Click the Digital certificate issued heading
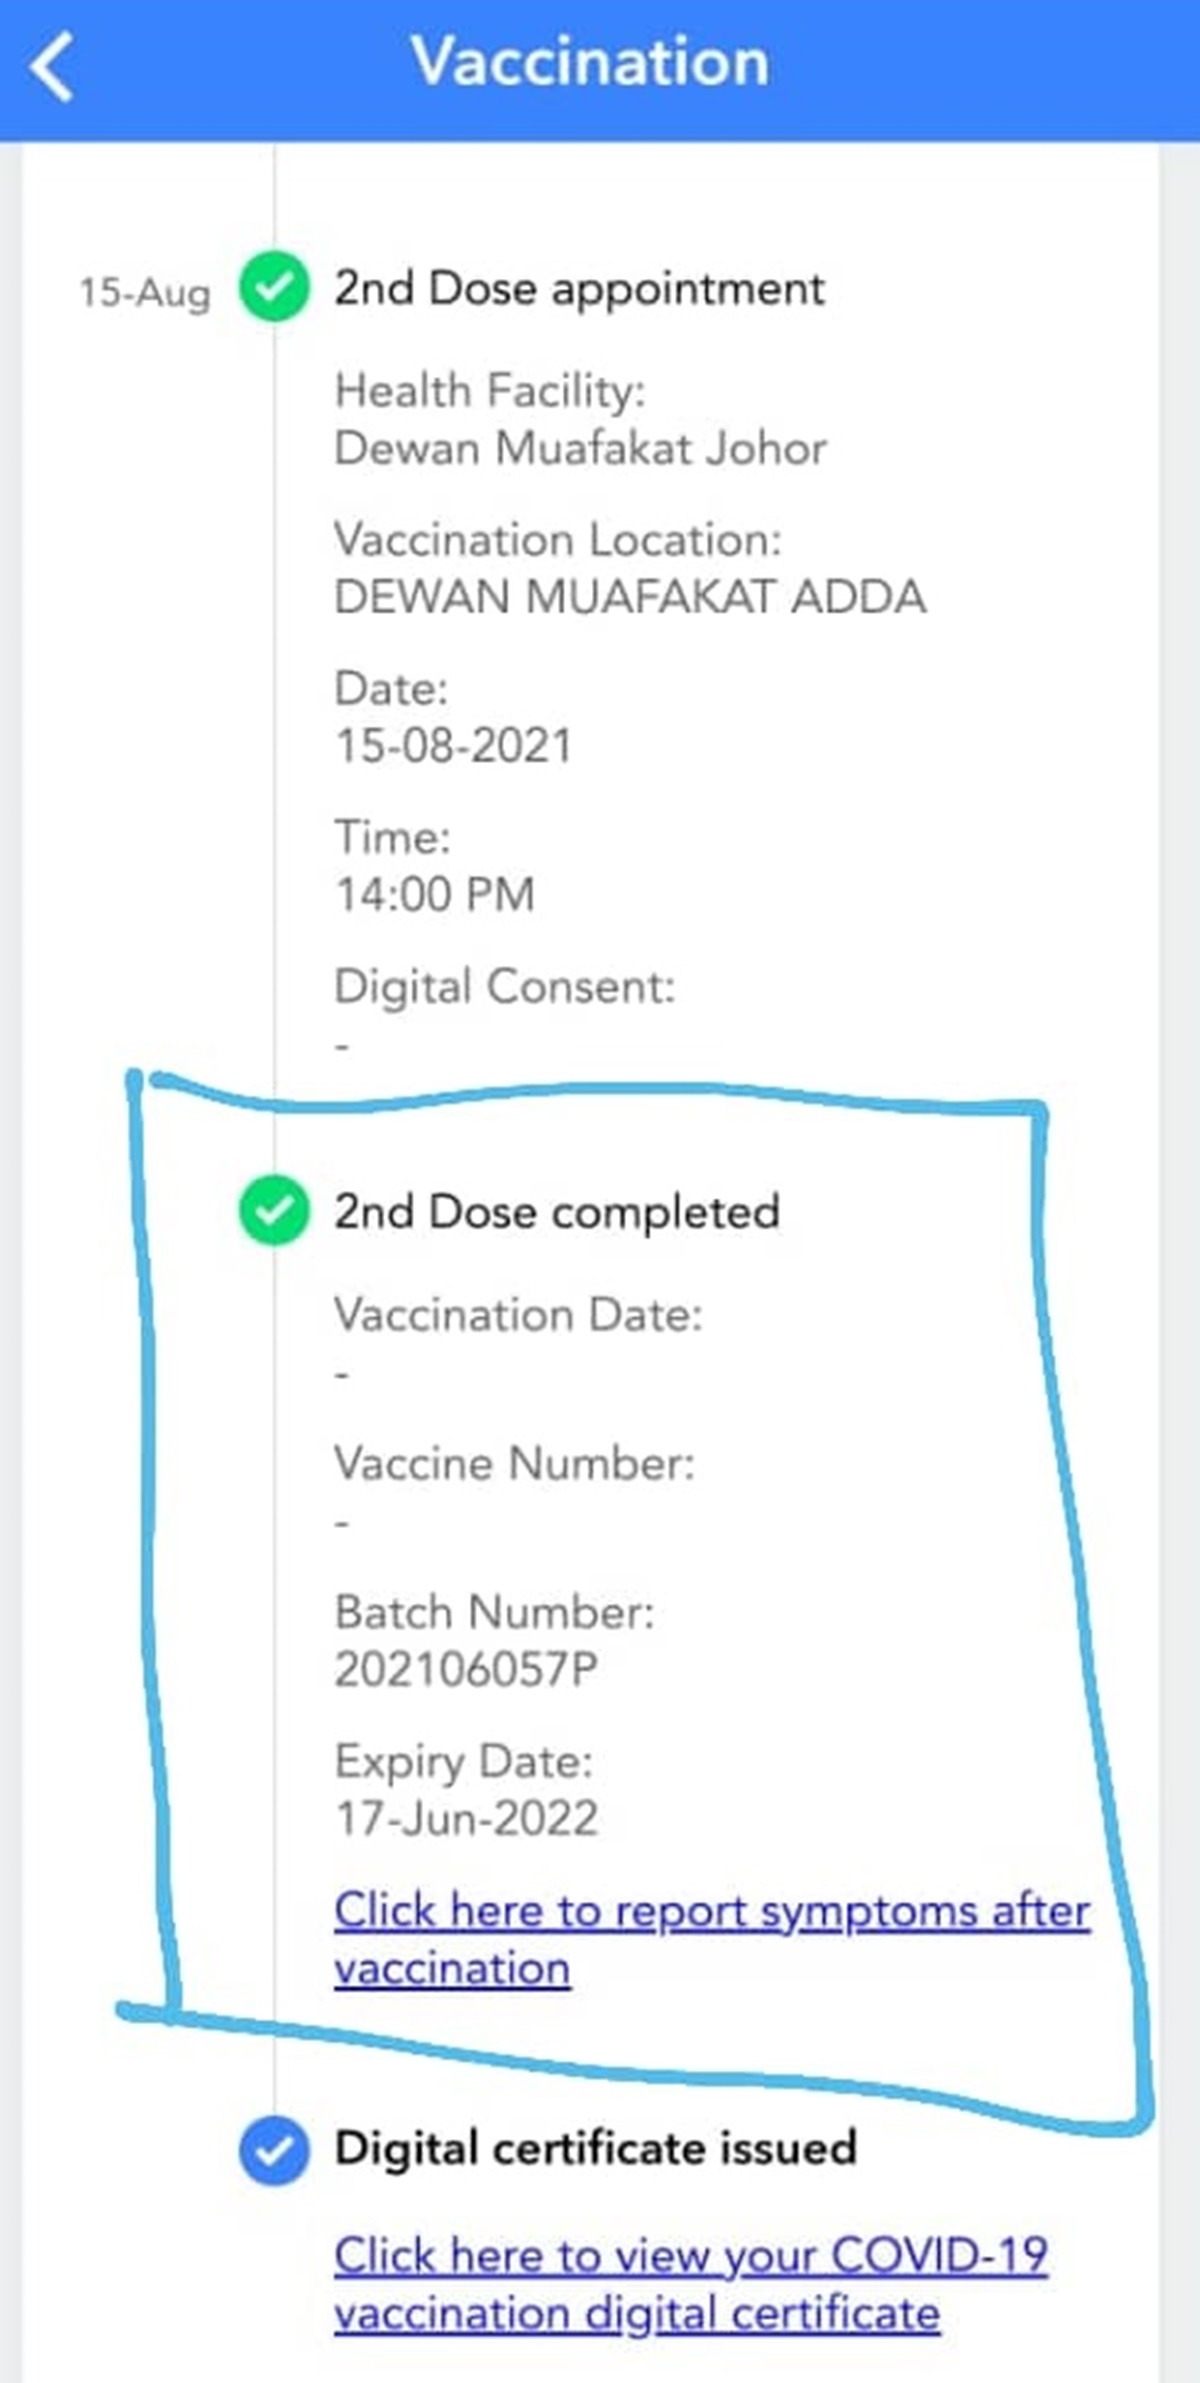The height and width of the screenshot is (2383, 1200). (595, 2148)
